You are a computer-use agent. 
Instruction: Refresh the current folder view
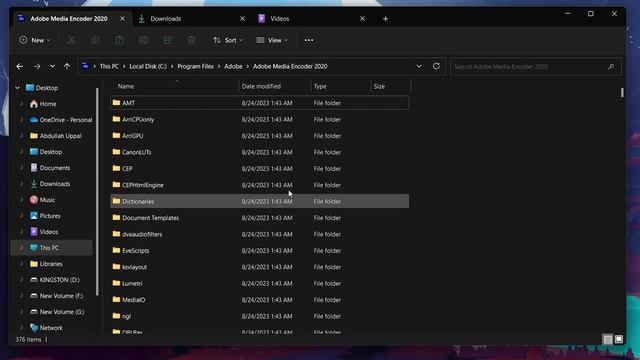coord(436,66)
